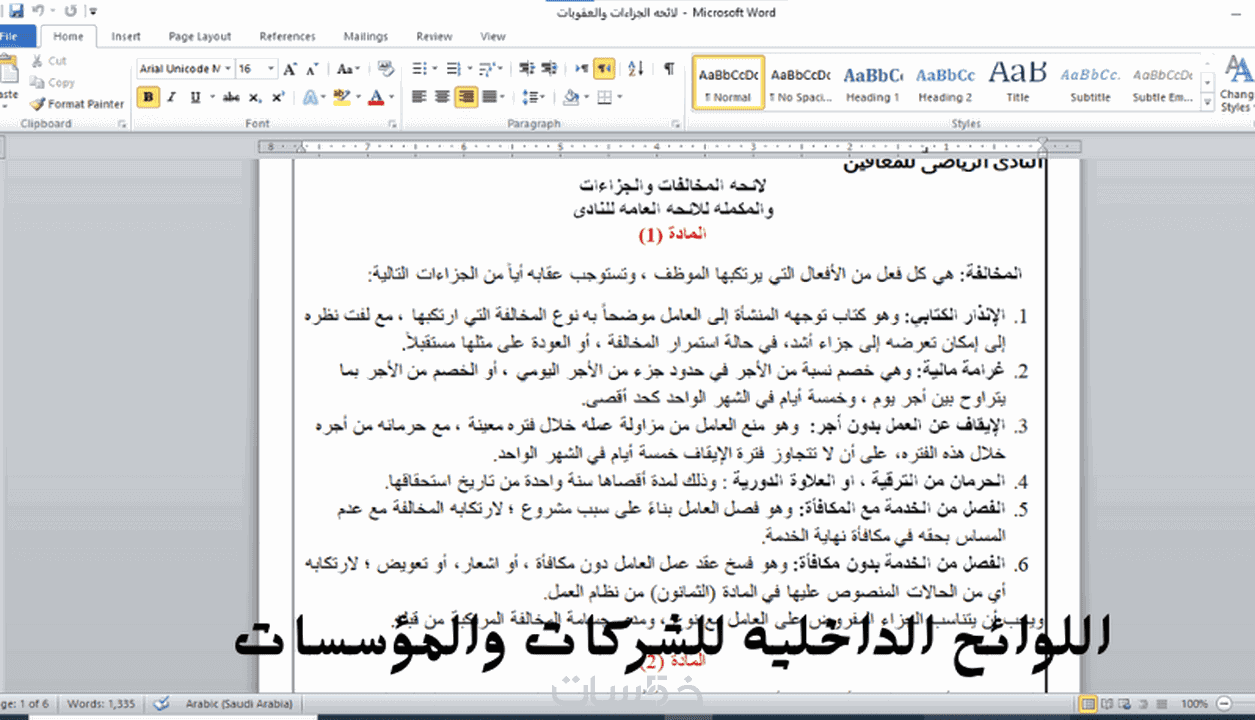1255x720 pixels.
Task: Shrink the font size
Action: (x=311, y=69)
